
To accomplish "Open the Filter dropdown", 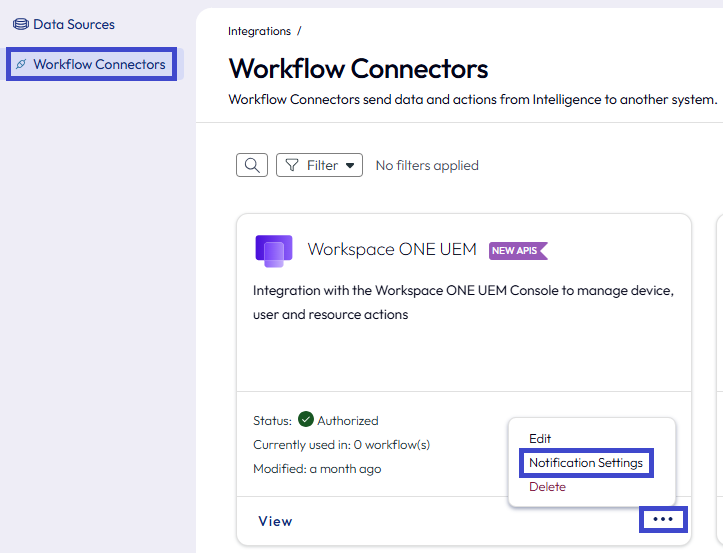I will 319,165.
